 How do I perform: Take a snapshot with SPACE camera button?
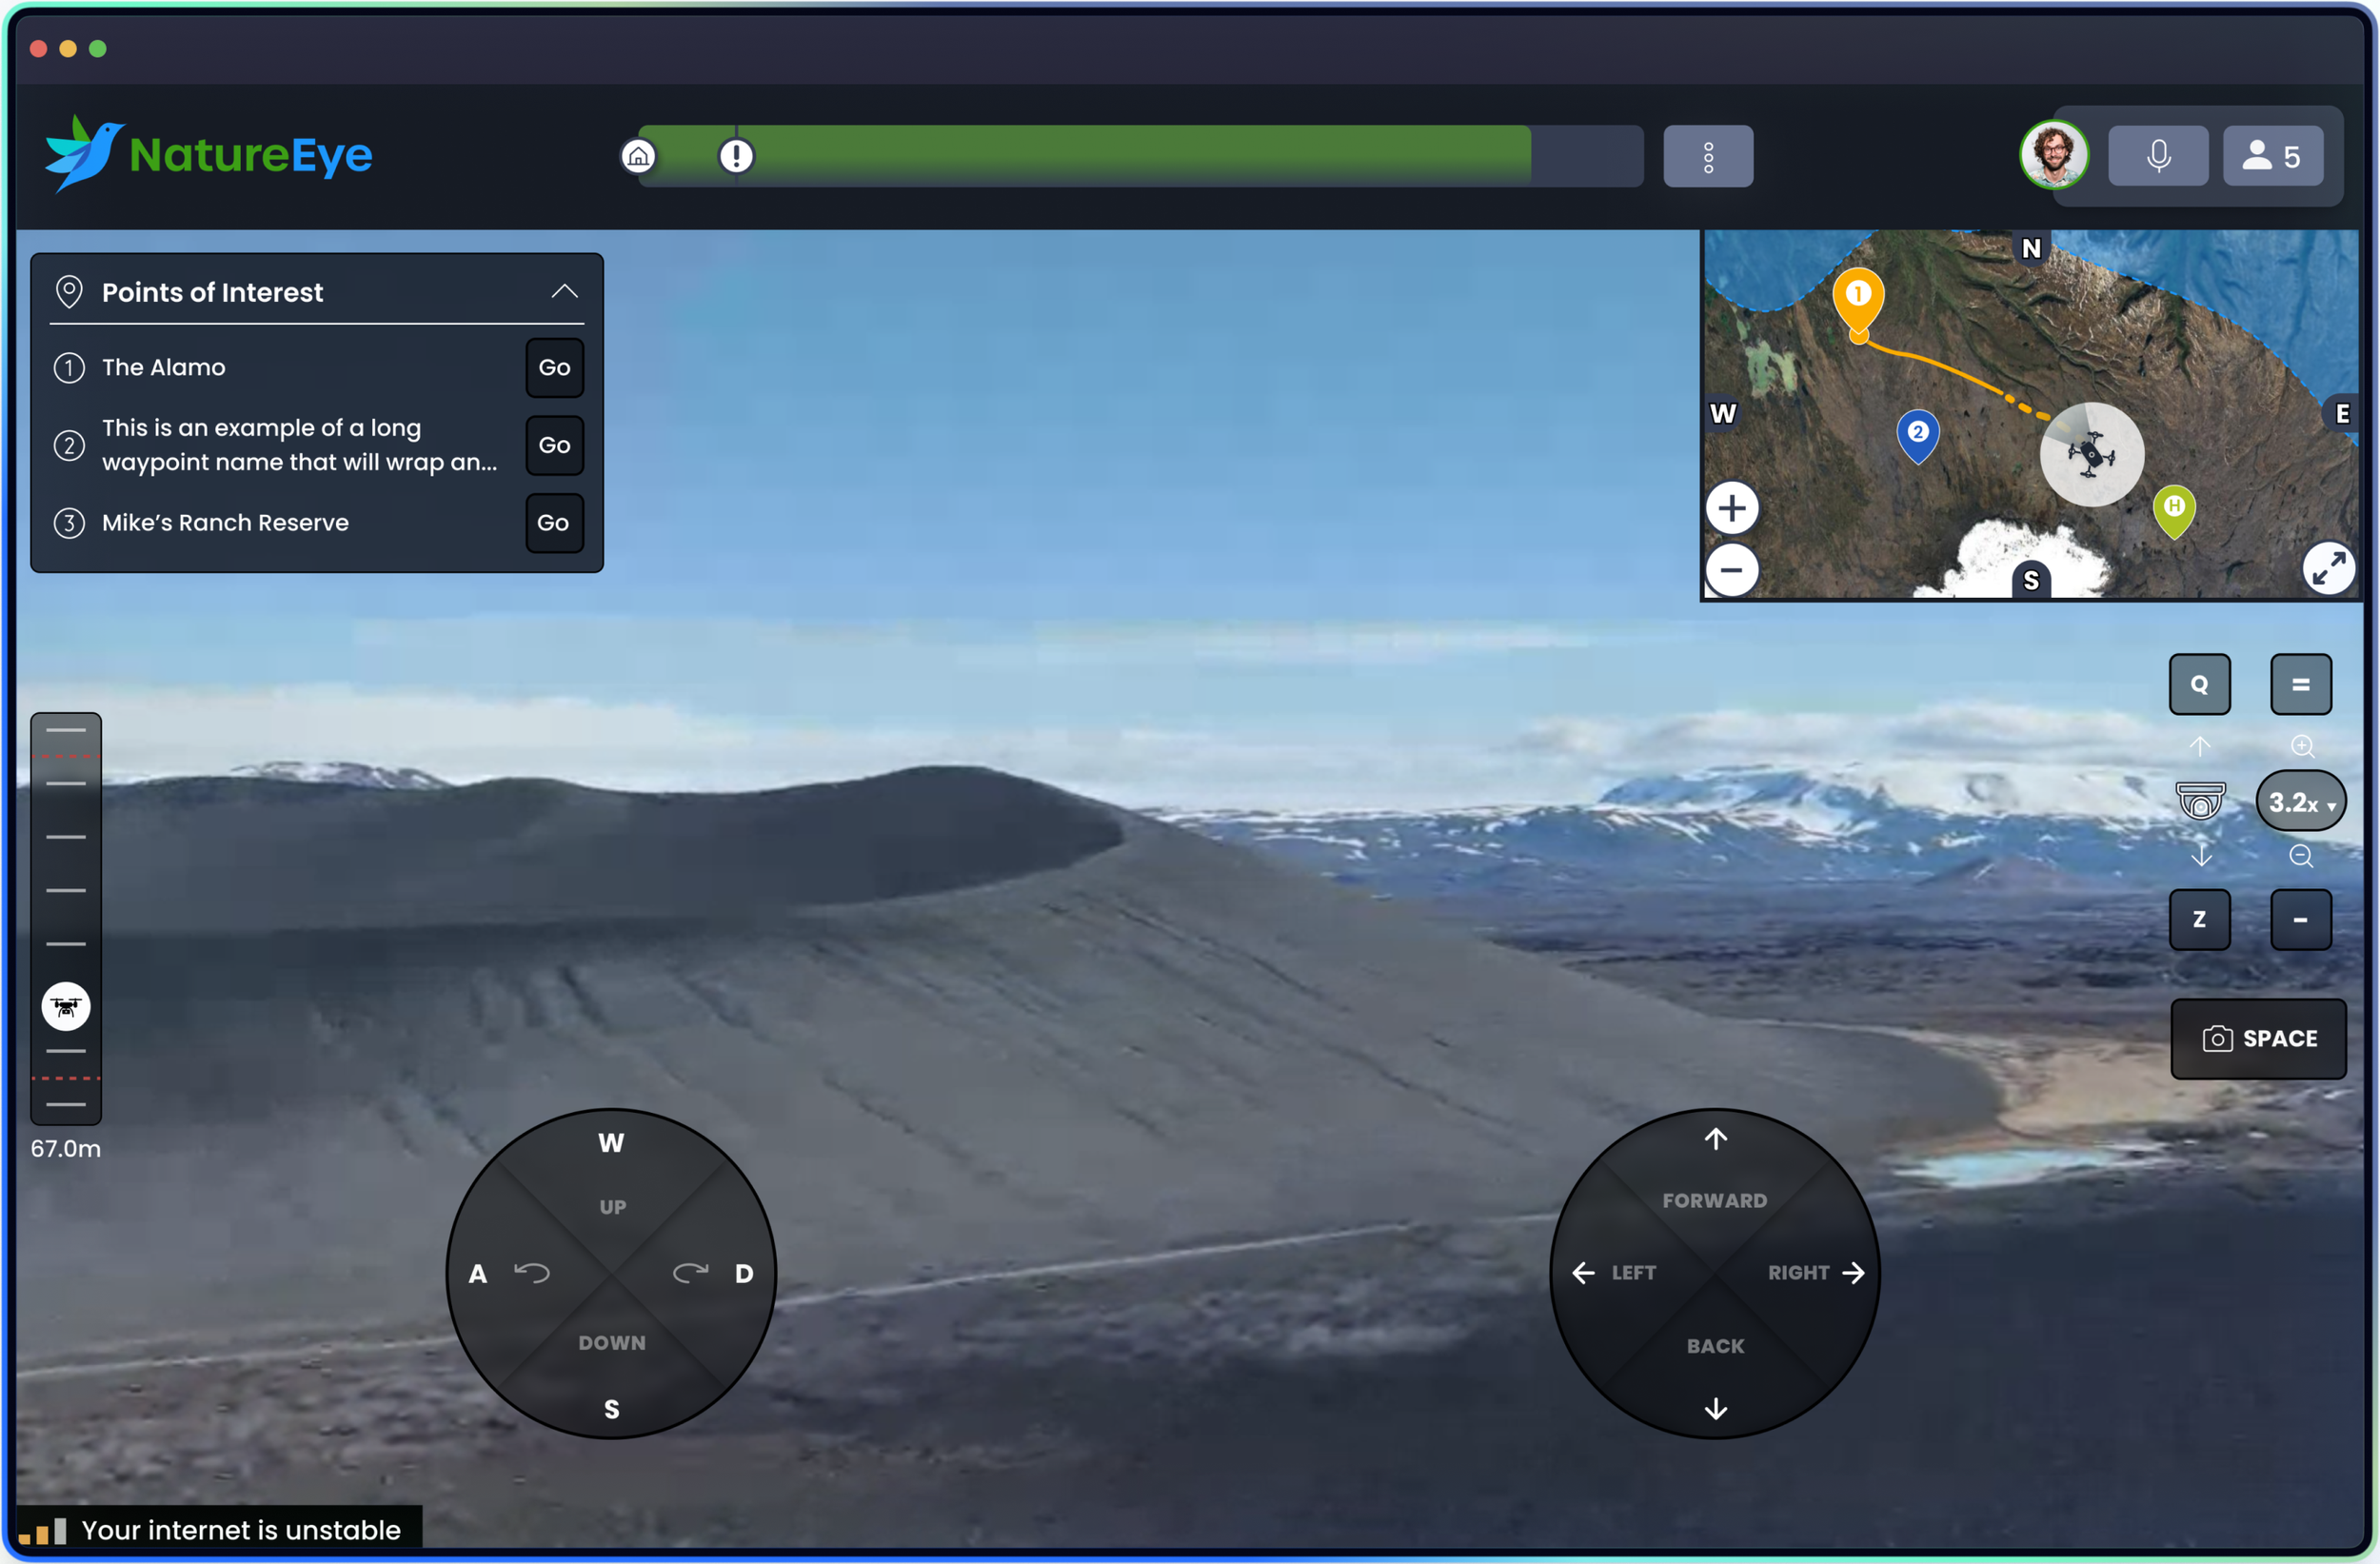(2257, 1038)
